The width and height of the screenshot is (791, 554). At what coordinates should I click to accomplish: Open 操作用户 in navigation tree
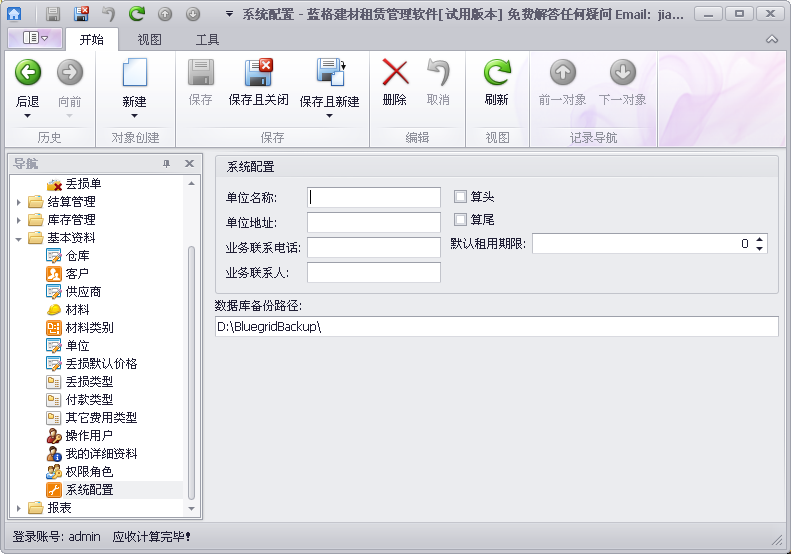[x=89, y=435]
